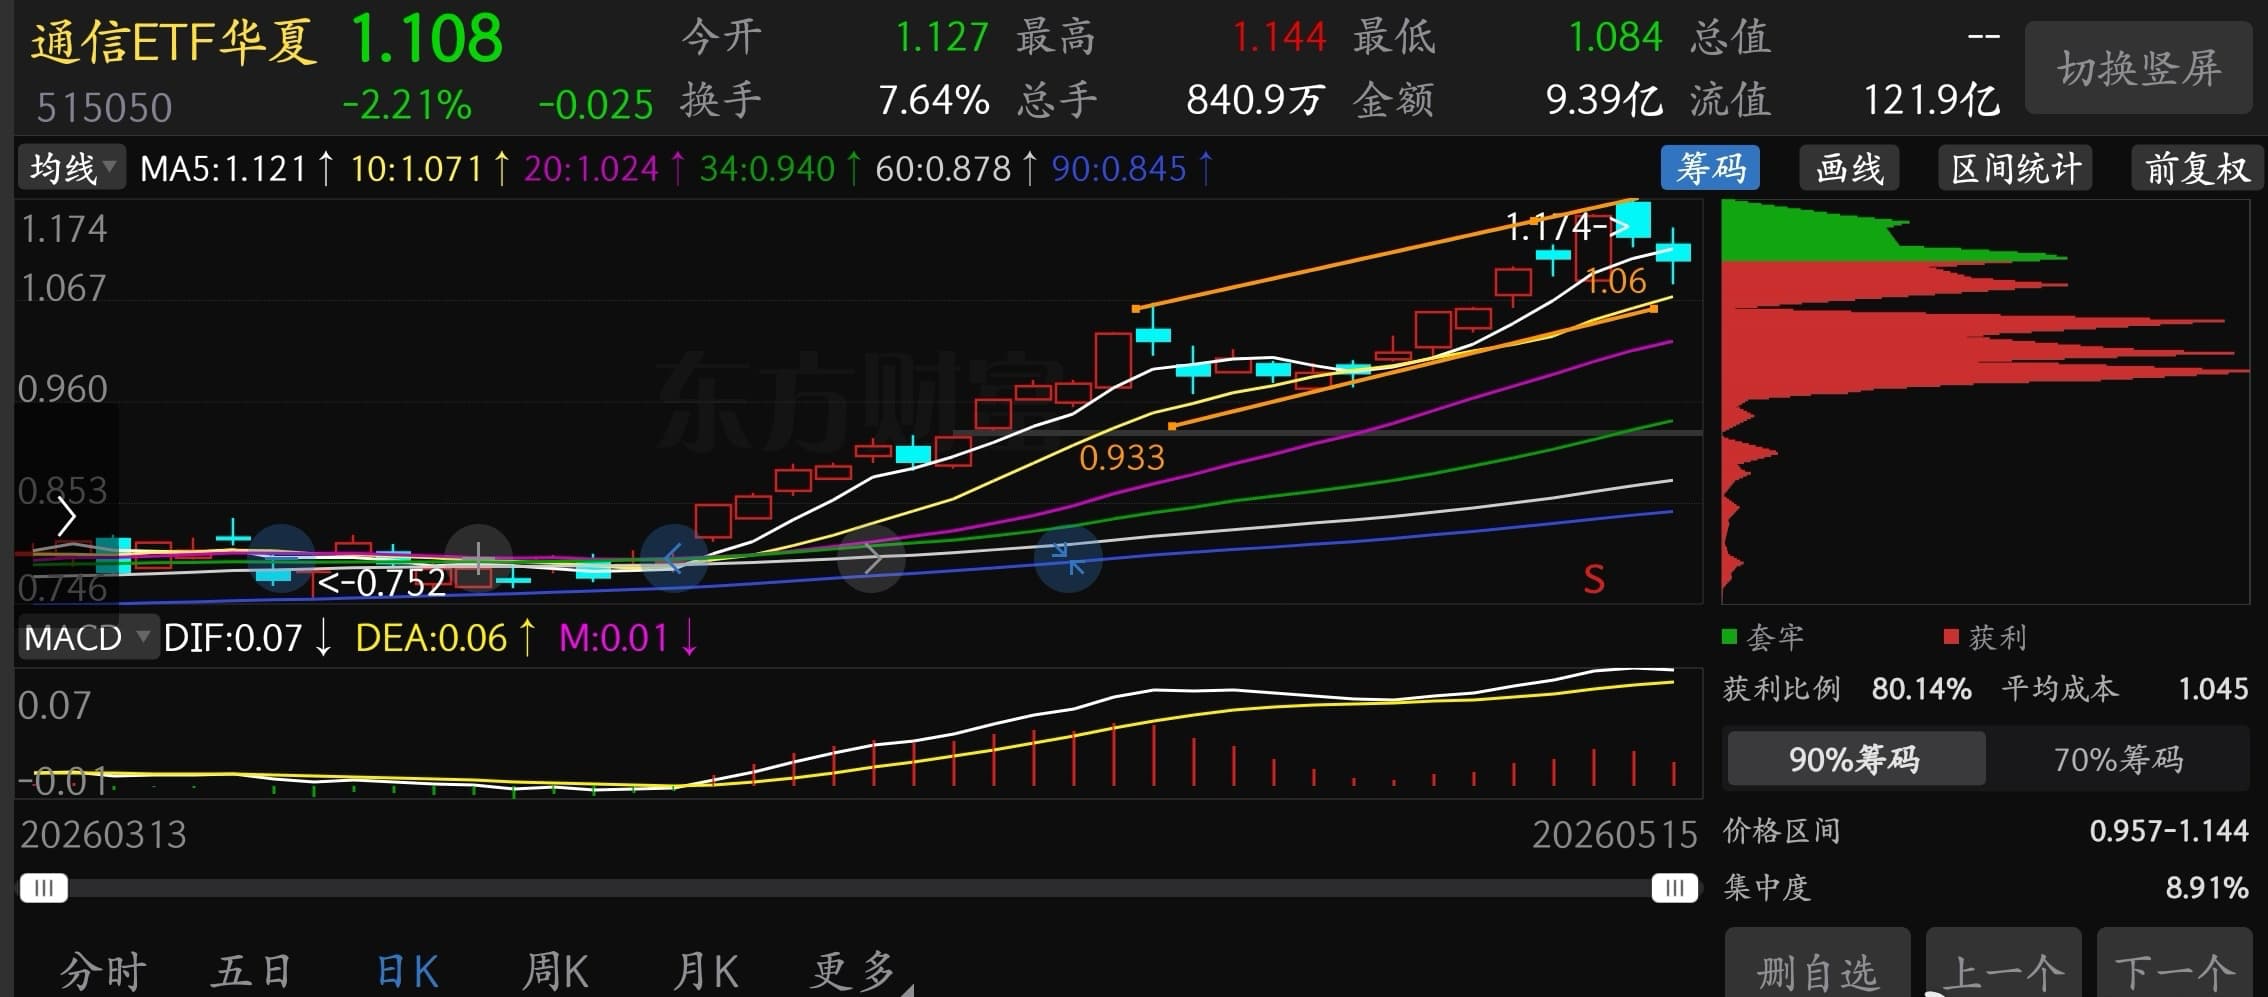This screenshot has height=997, width=2268.
Task: Click the DEA:0.06 MACD value
Action: click(431, 638)
